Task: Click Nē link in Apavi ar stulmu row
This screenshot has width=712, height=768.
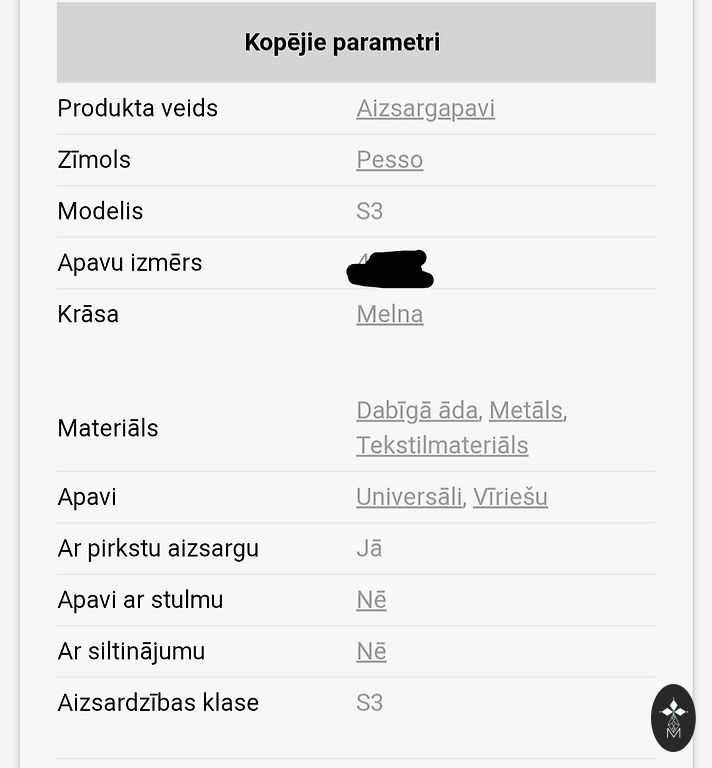Action: pos(371,600)
